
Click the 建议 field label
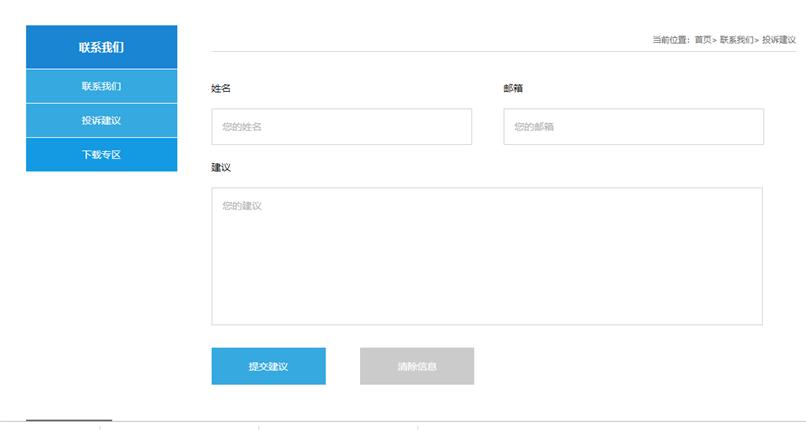coord(221,167)
